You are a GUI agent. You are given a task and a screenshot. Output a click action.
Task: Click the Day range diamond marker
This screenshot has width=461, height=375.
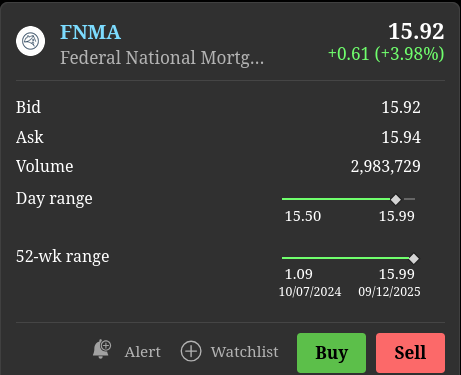(x=396, y=199)
